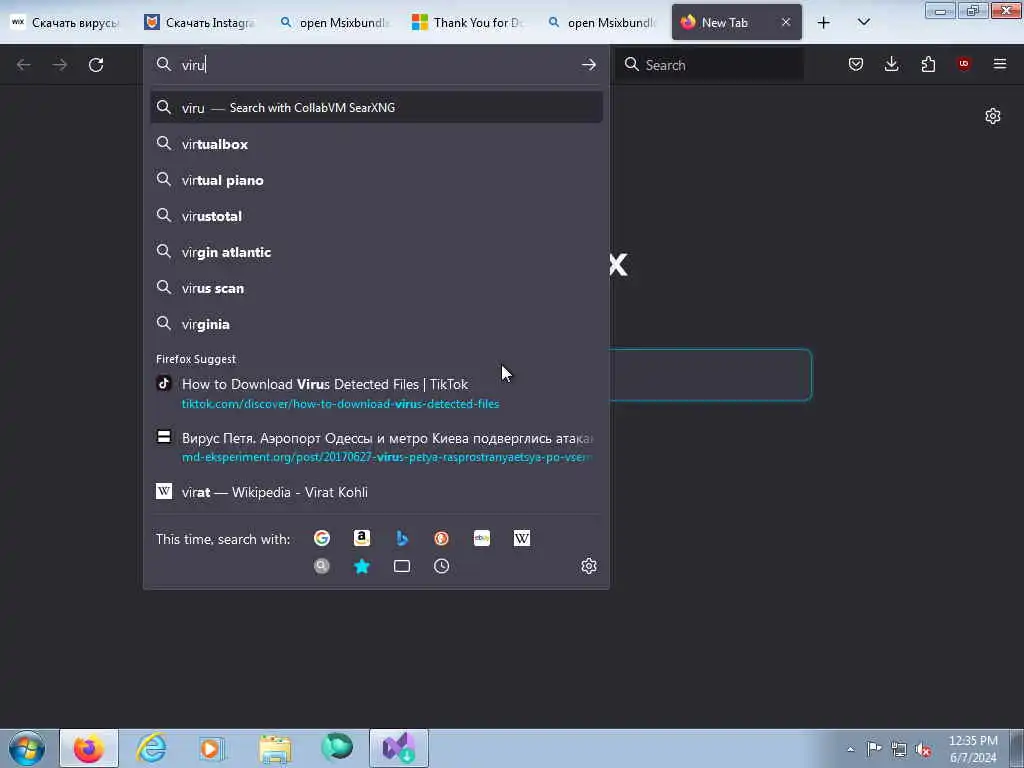
Task: Select the virtual piano suggestion
Action: (376, 180)
